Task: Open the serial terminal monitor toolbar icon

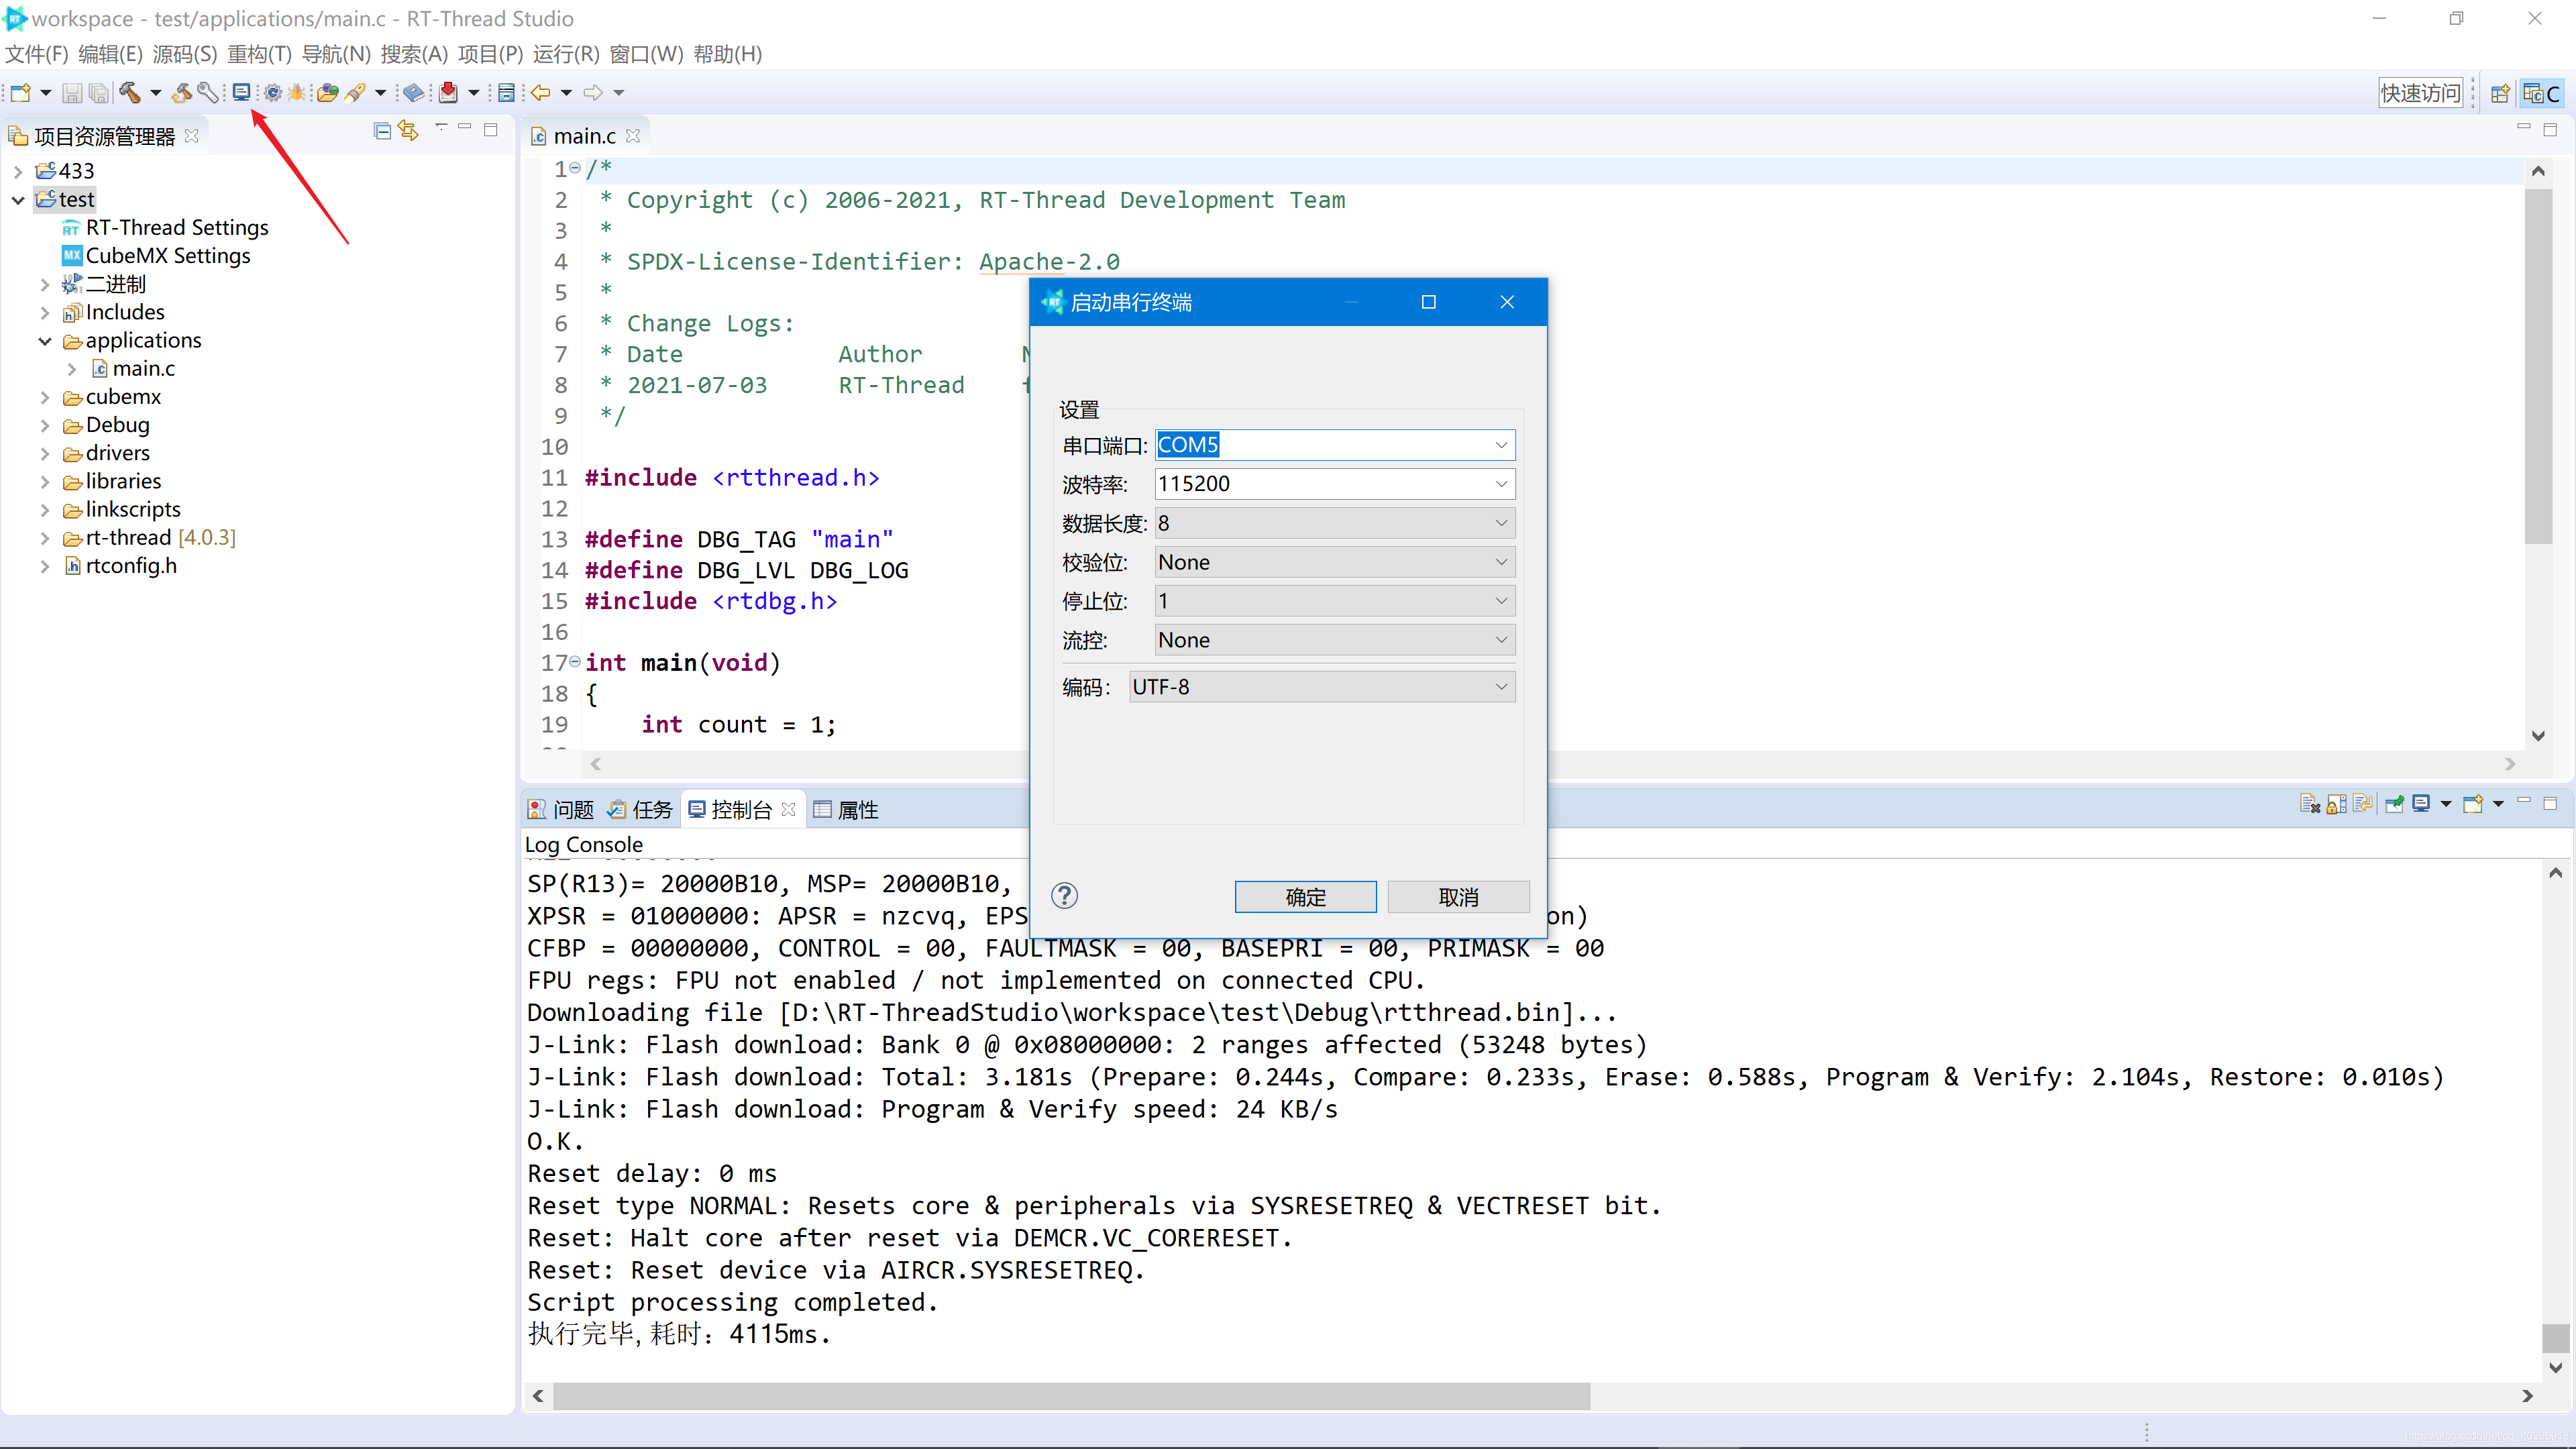Action: pyautogui.click(x=241, y=93)
